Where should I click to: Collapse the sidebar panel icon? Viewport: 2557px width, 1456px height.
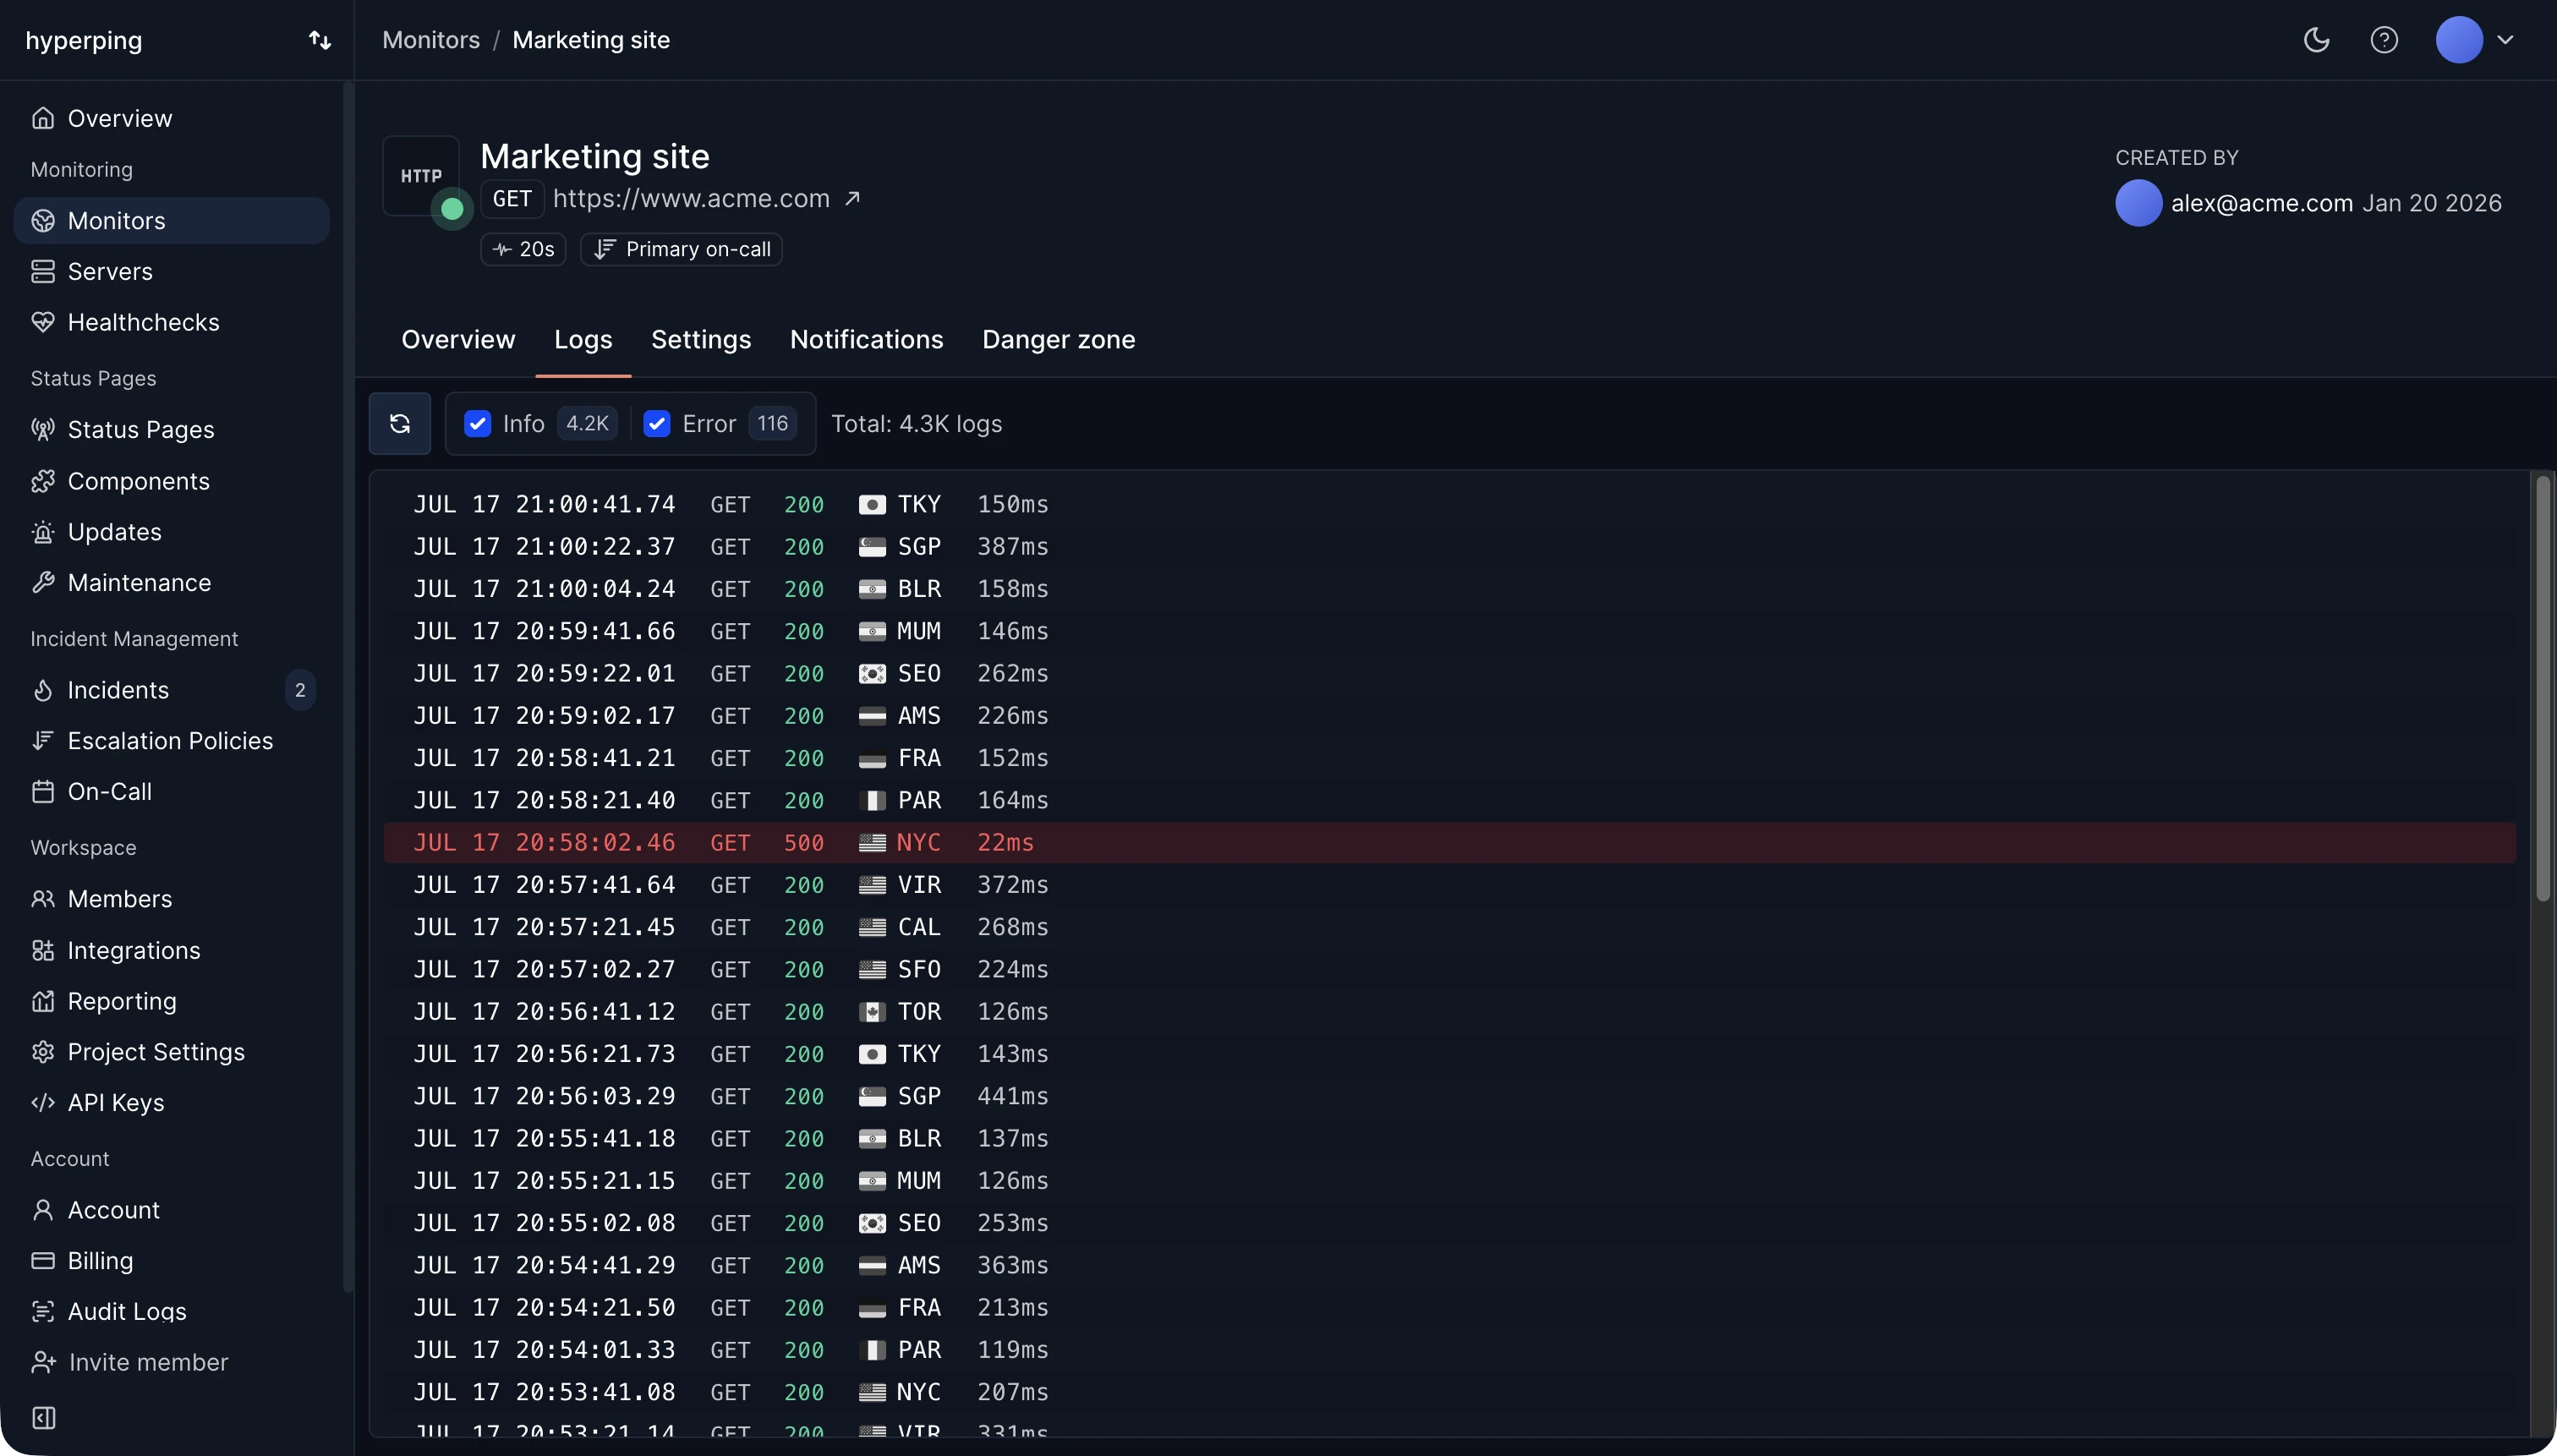point(44,1418)
